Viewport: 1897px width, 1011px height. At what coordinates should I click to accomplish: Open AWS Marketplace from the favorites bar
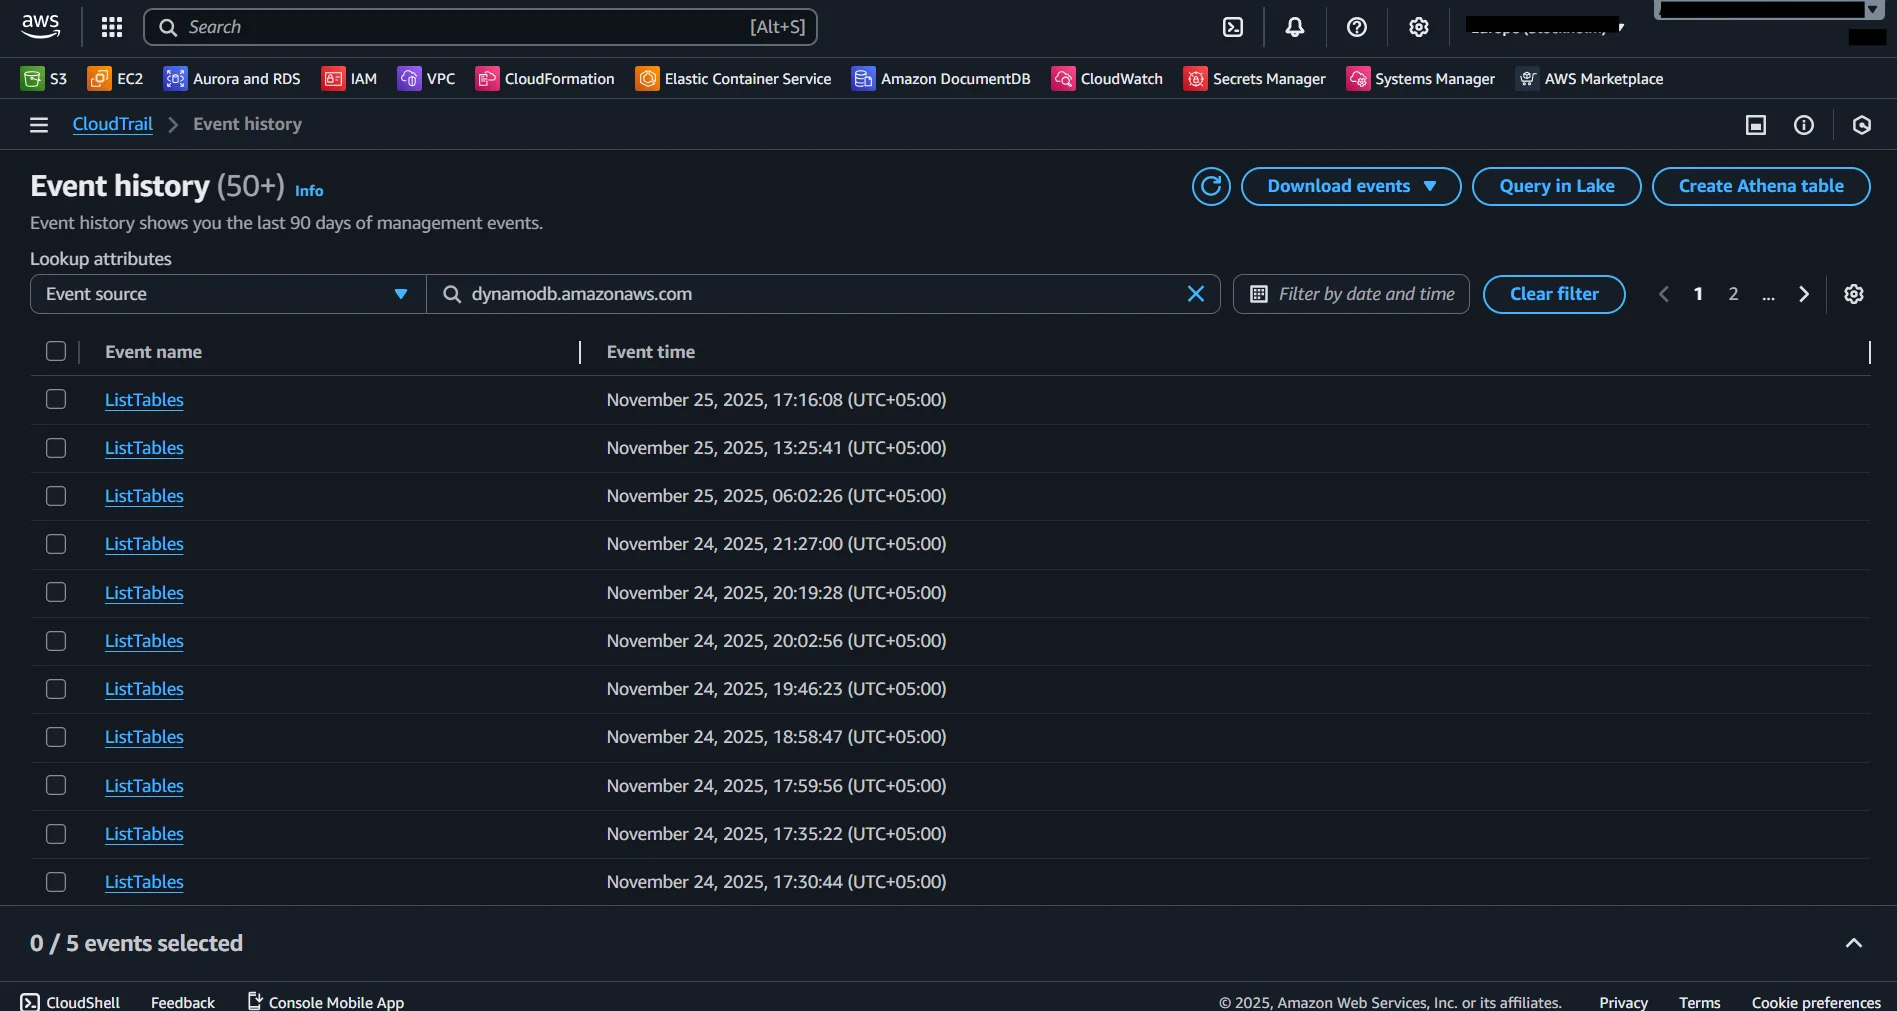pos(1589,78)
